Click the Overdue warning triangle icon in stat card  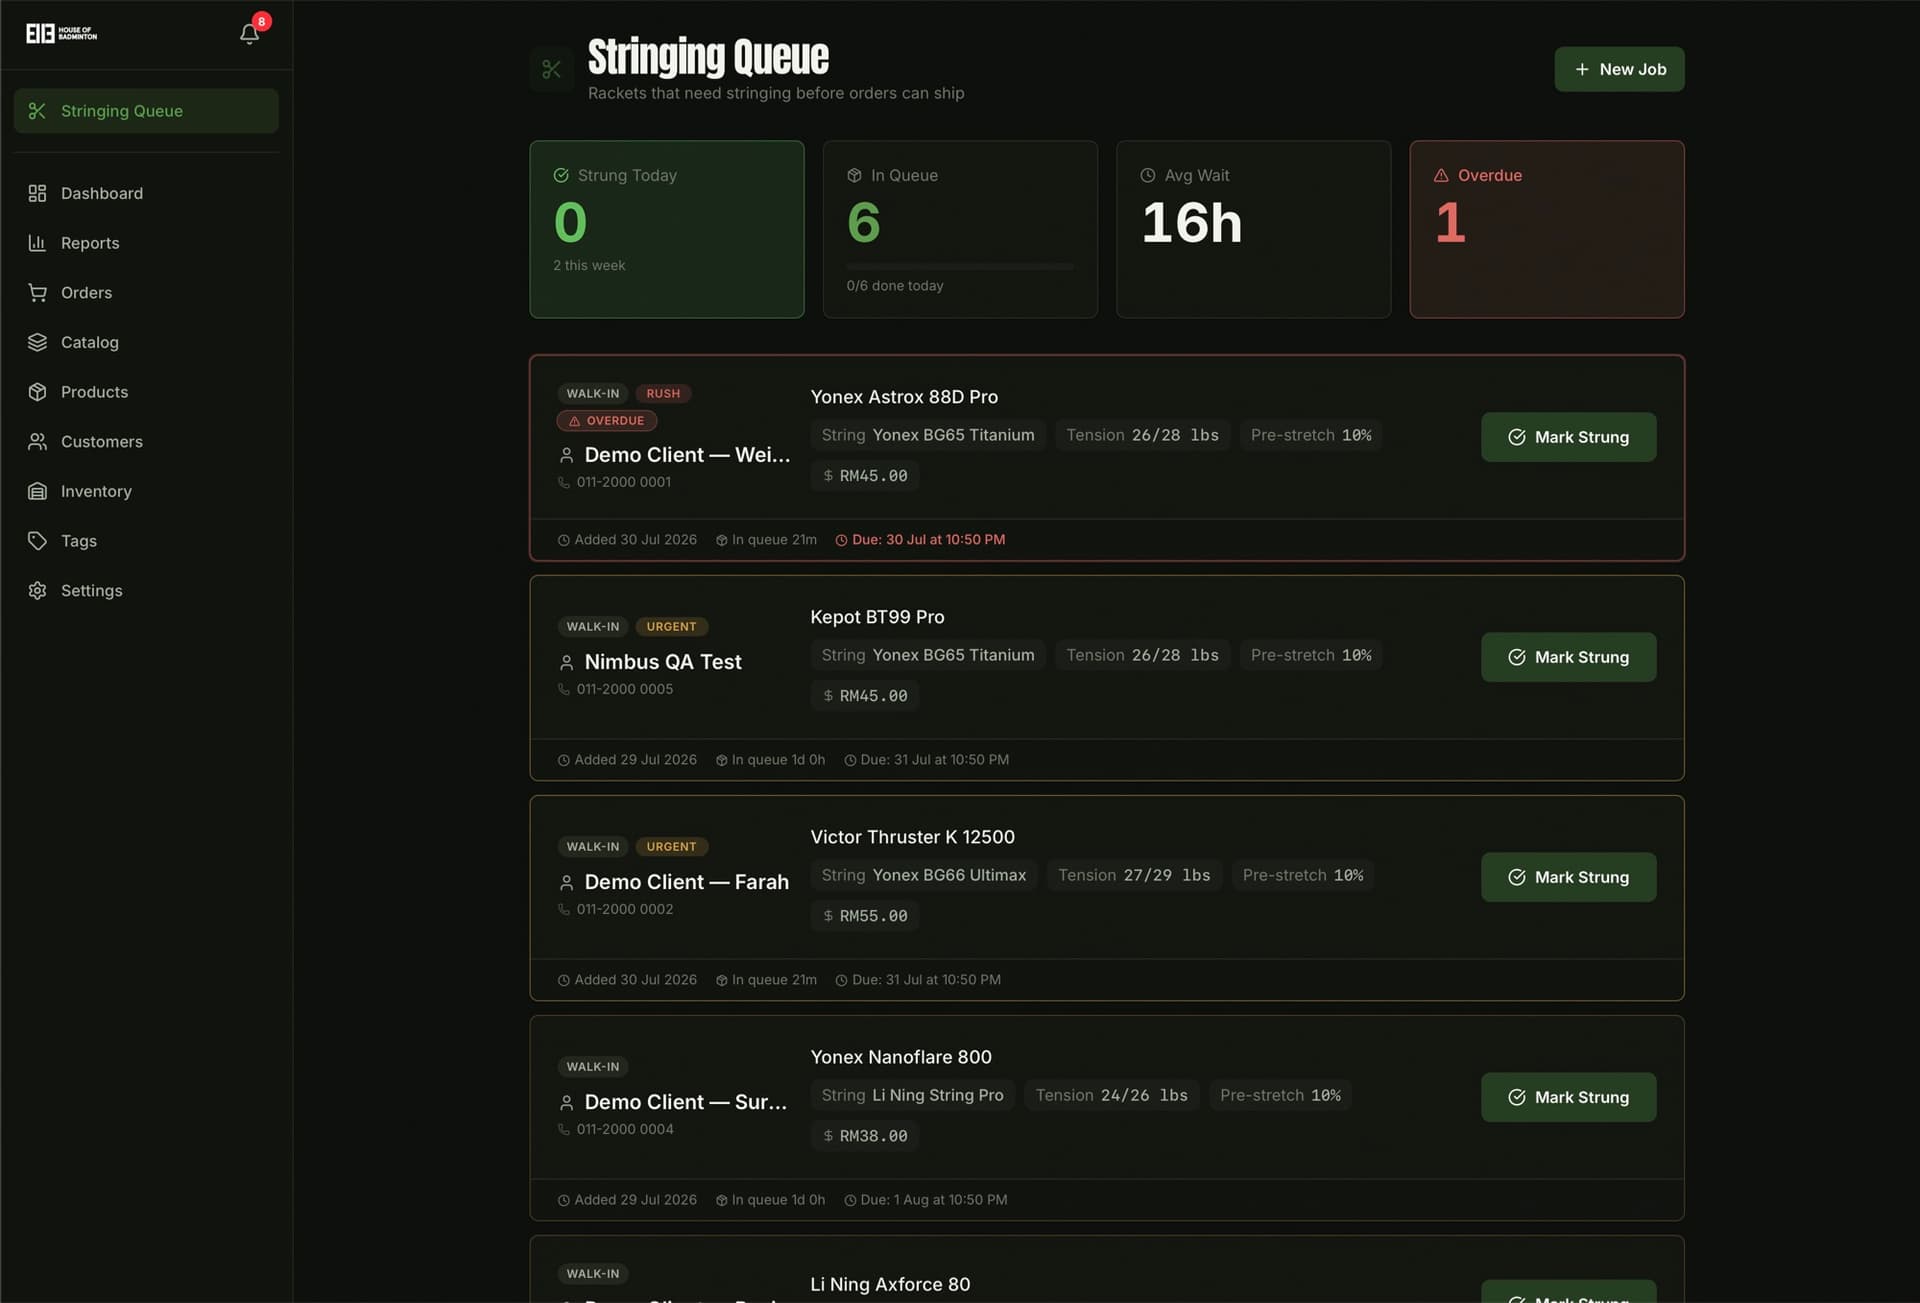(1441, 175)
